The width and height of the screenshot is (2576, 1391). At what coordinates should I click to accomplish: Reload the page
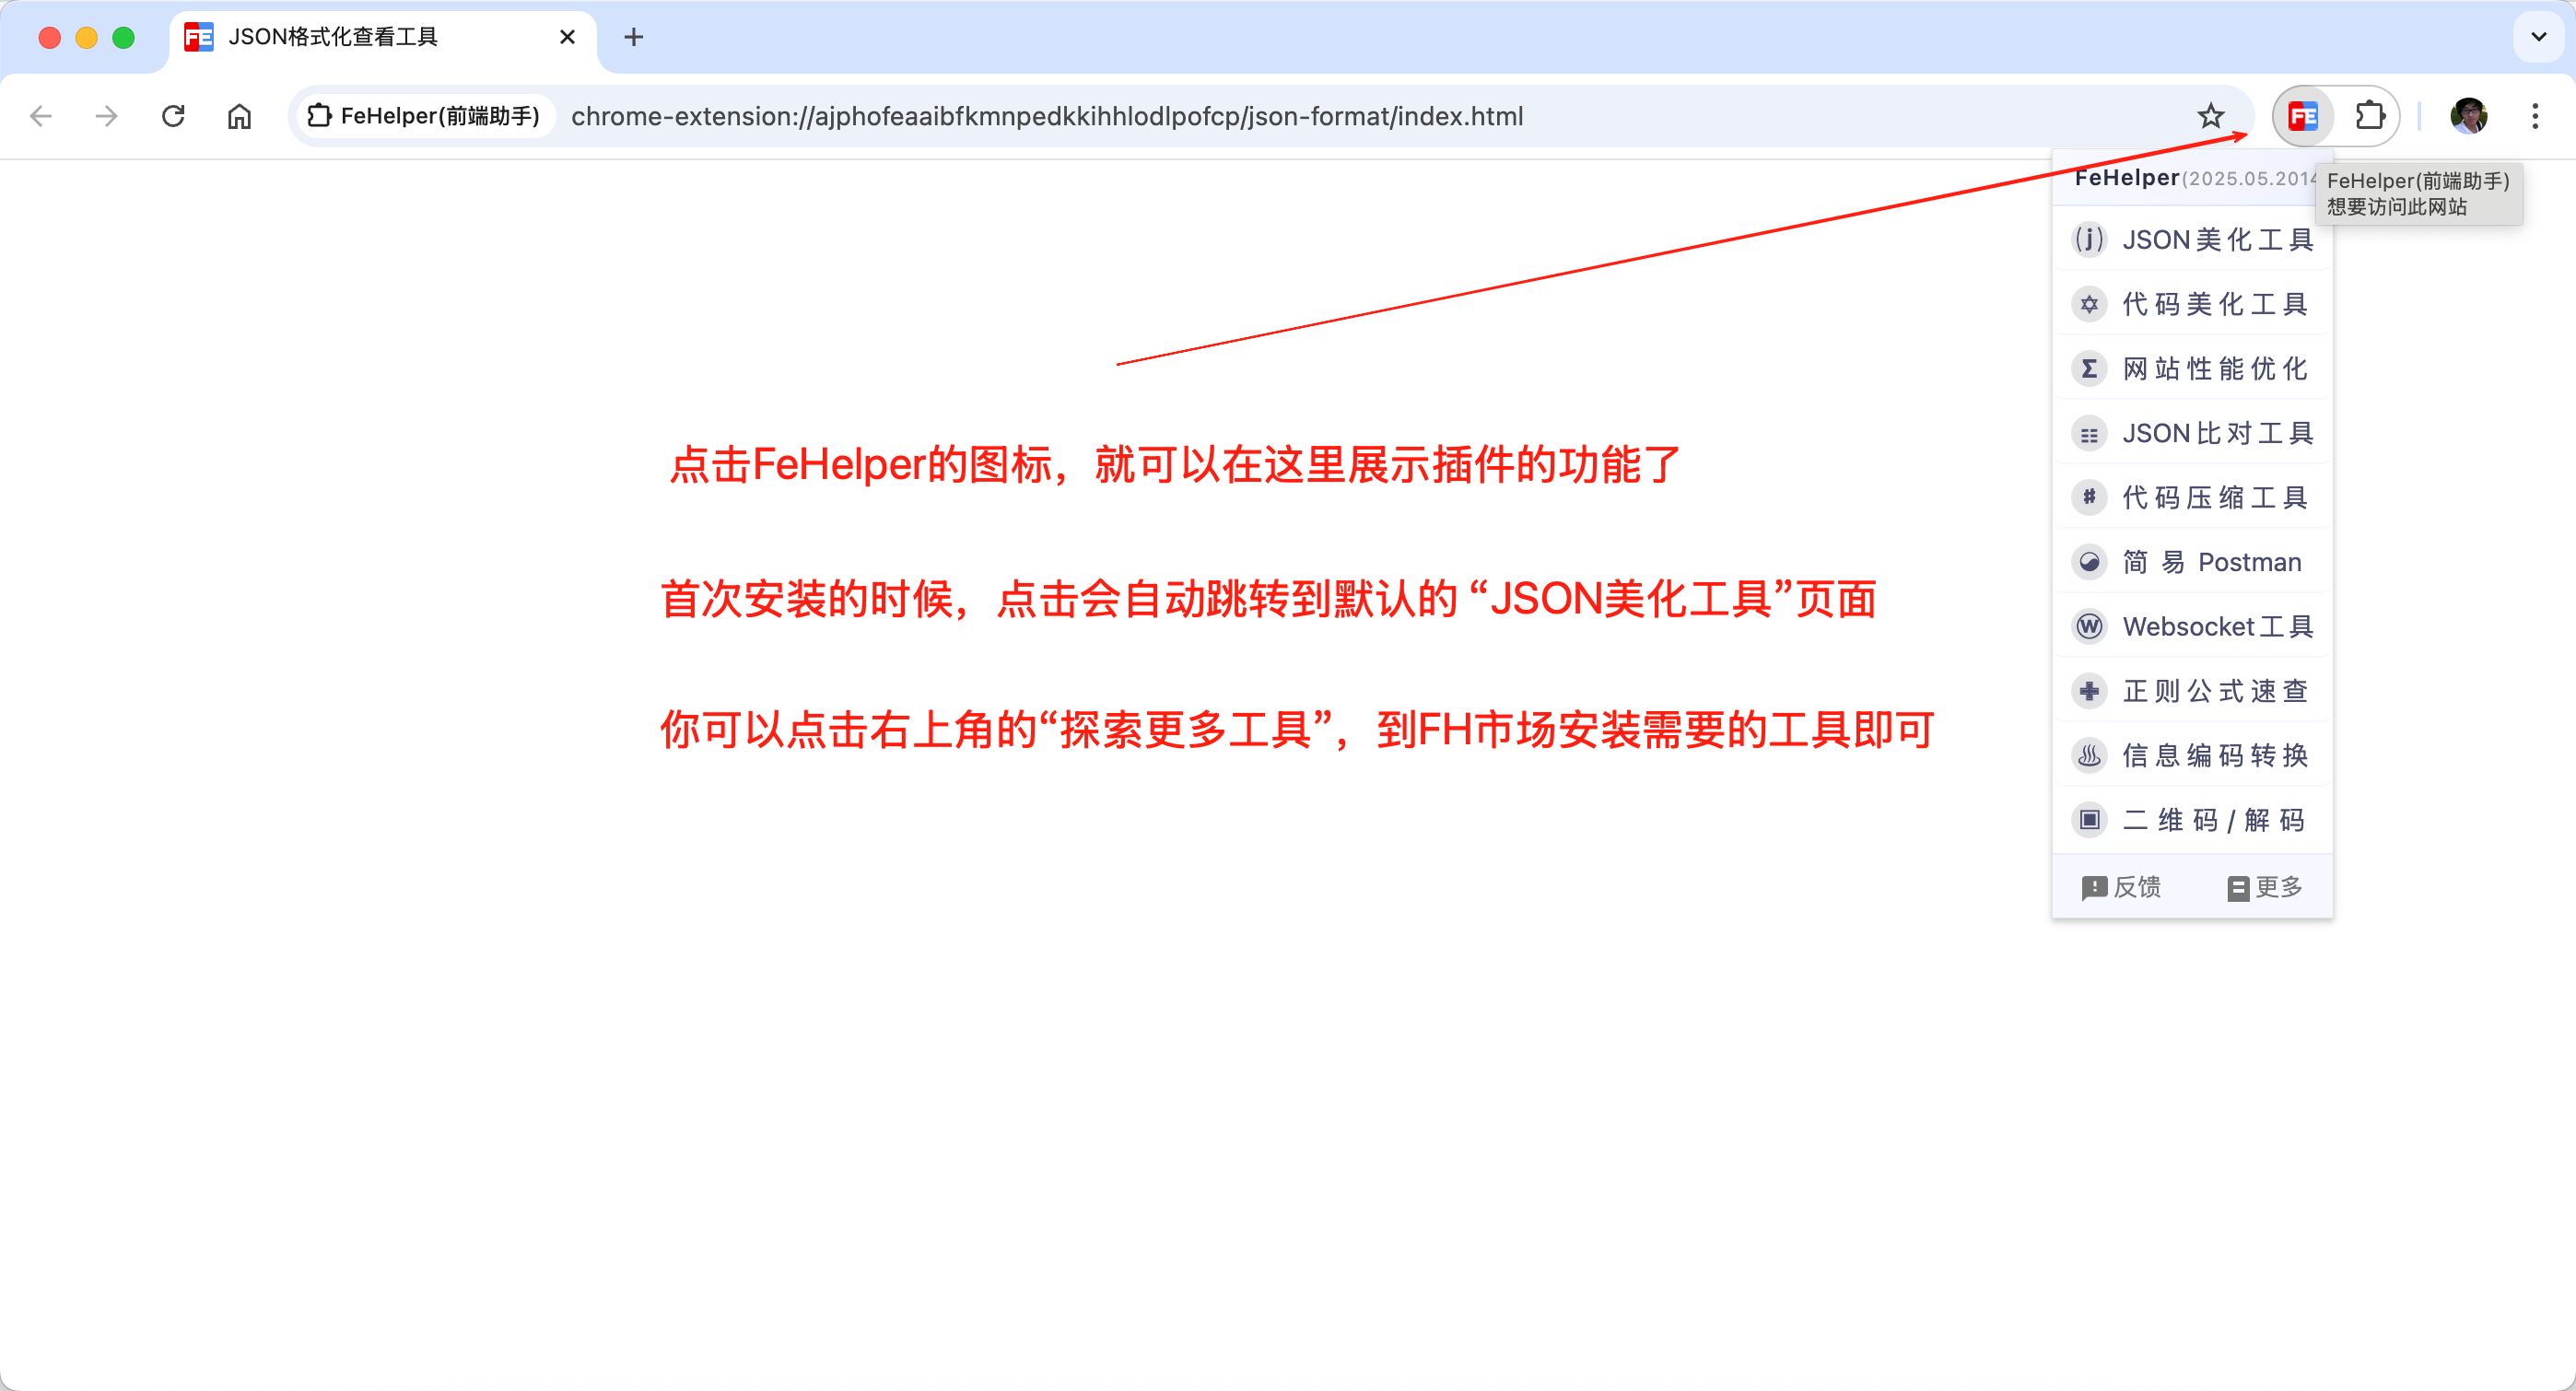coord(173,116)
